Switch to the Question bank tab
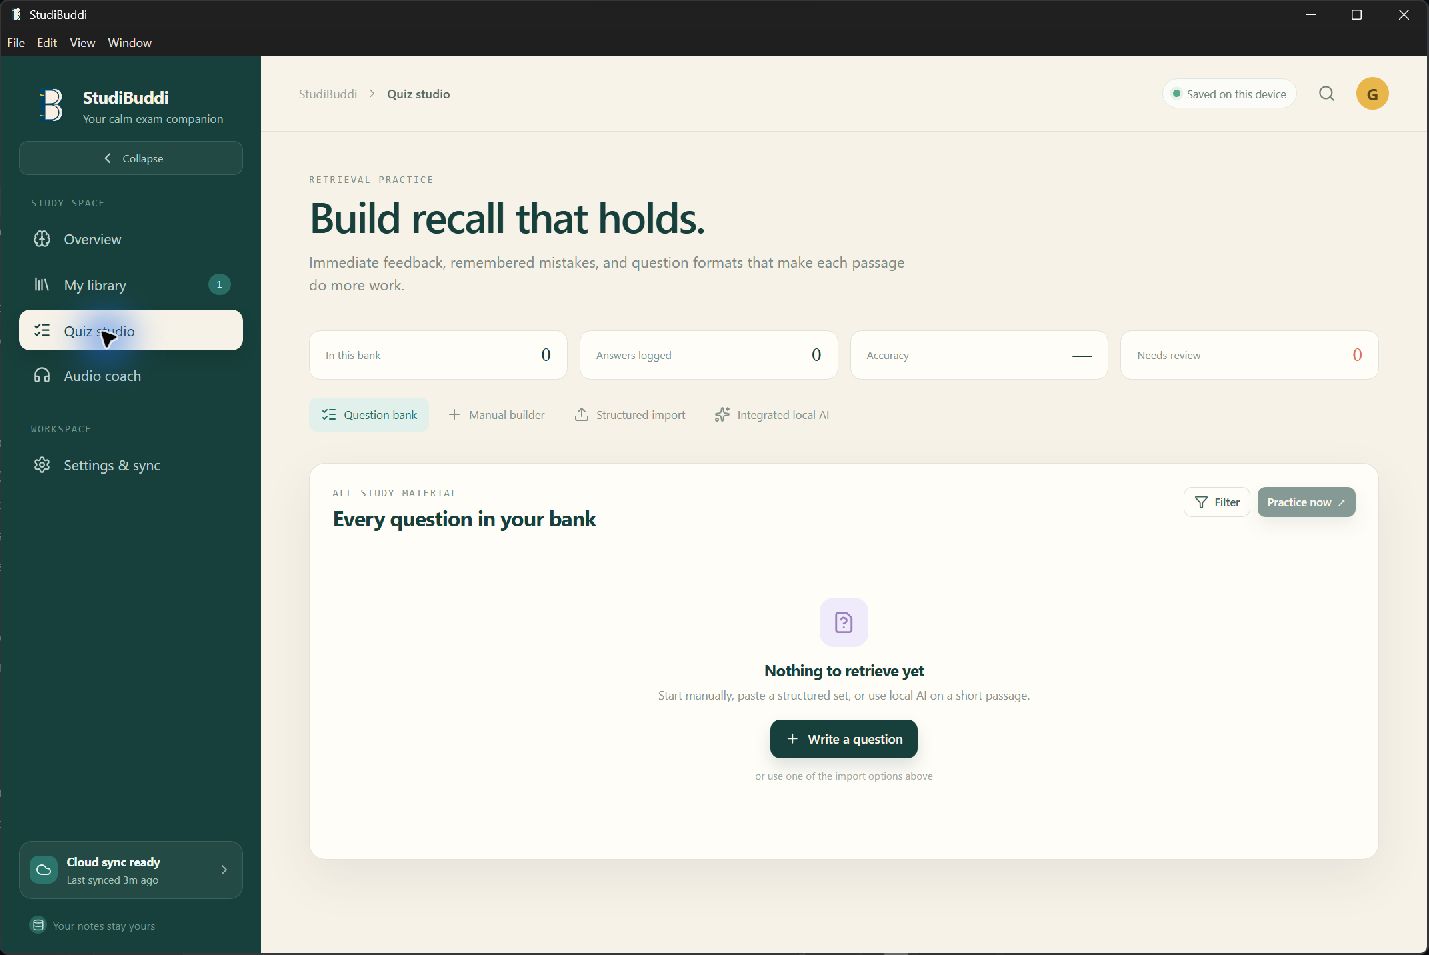The image size is (1429, 955). (369, 415)
